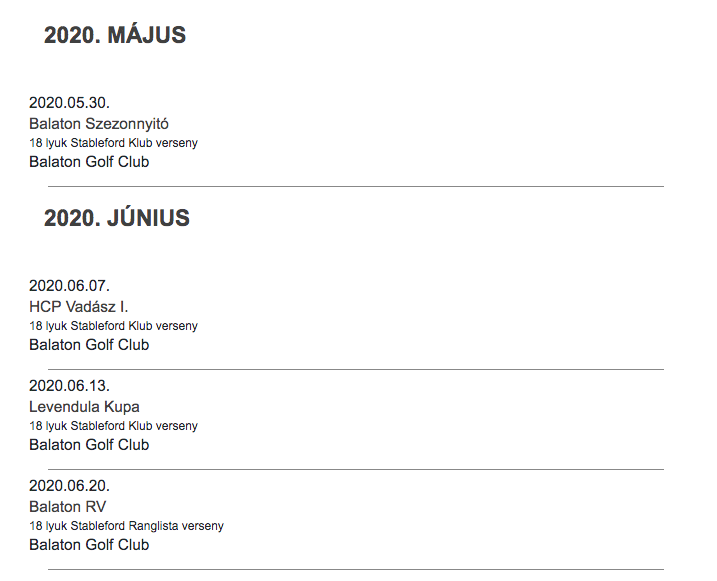Select the 2020.05.30. date

coord(69,102)
